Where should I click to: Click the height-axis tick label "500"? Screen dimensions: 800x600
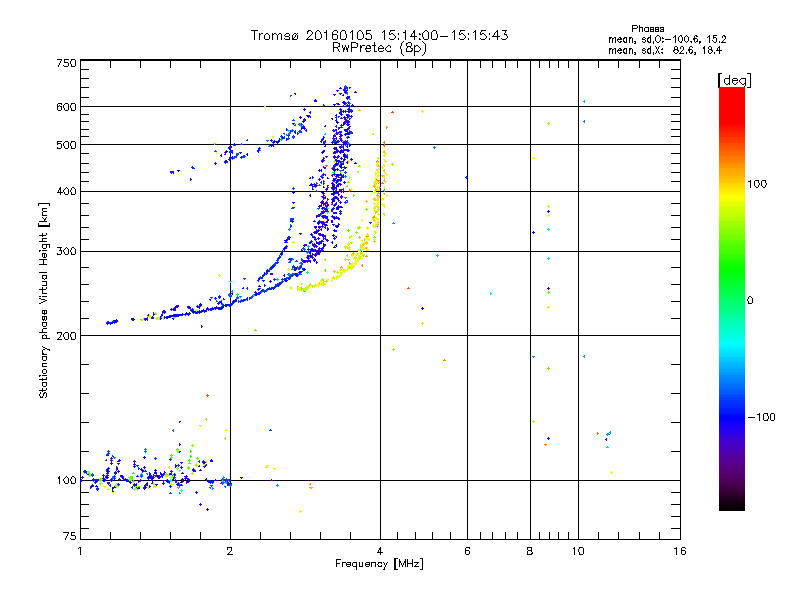tap(67, 145)
